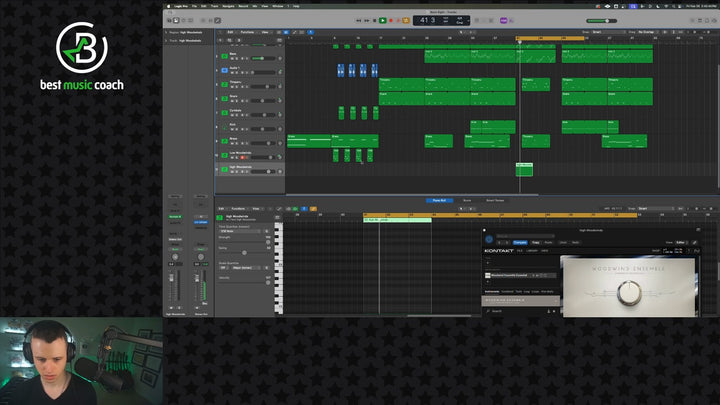
Task: Open the File menu in menu bar
Action: coord(194,6)
